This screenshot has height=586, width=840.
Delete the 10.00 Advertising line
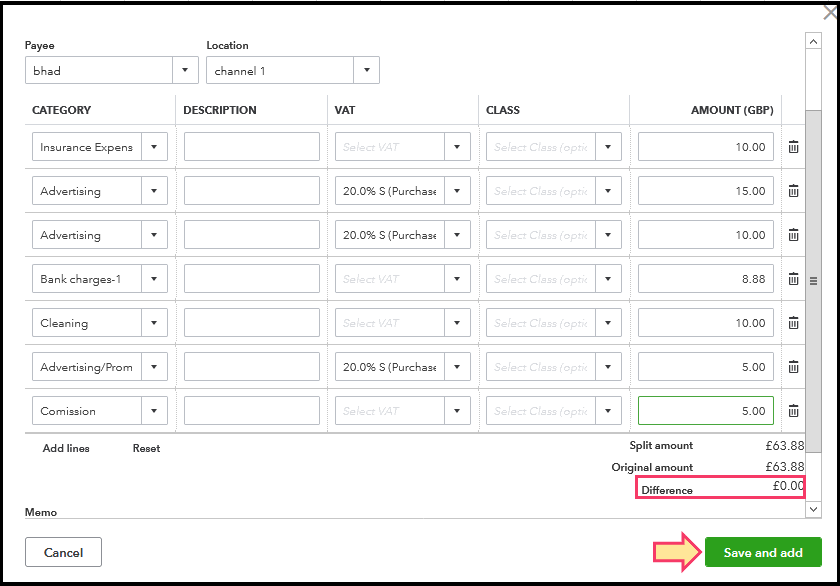pyautogui.click(x=793, y=235)
